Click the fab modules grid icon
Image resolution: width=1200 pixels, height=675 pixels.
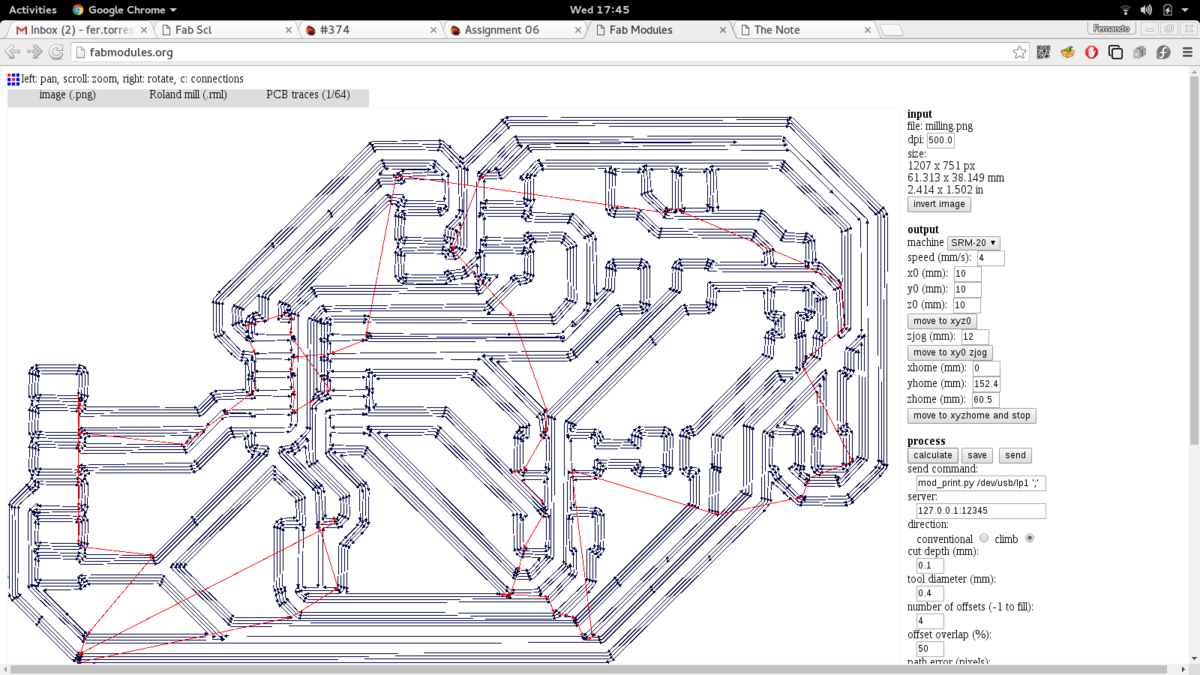(13, 78)
